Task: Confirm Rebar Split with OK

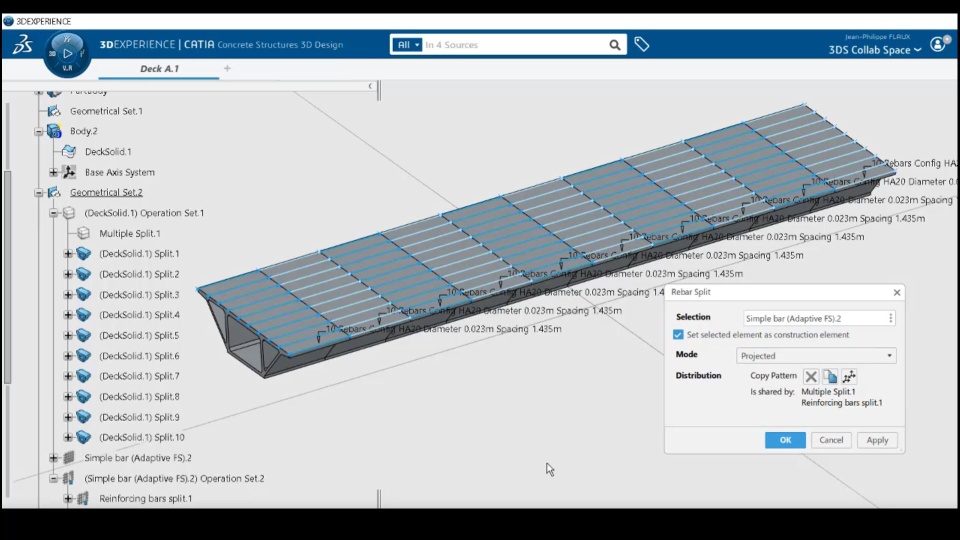Action: click(x=785, y=440)
